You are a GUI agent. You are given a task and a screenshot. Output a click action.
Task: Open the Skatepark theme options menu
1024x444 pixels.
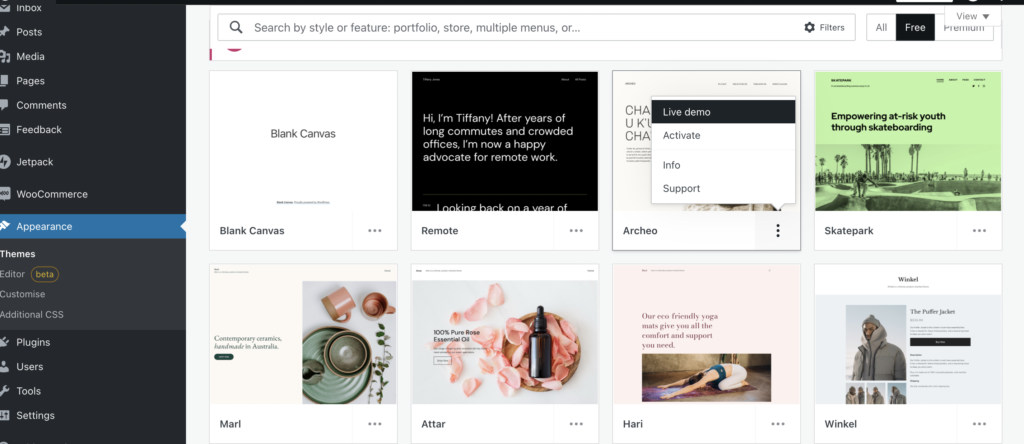click(x=980, y=231)
